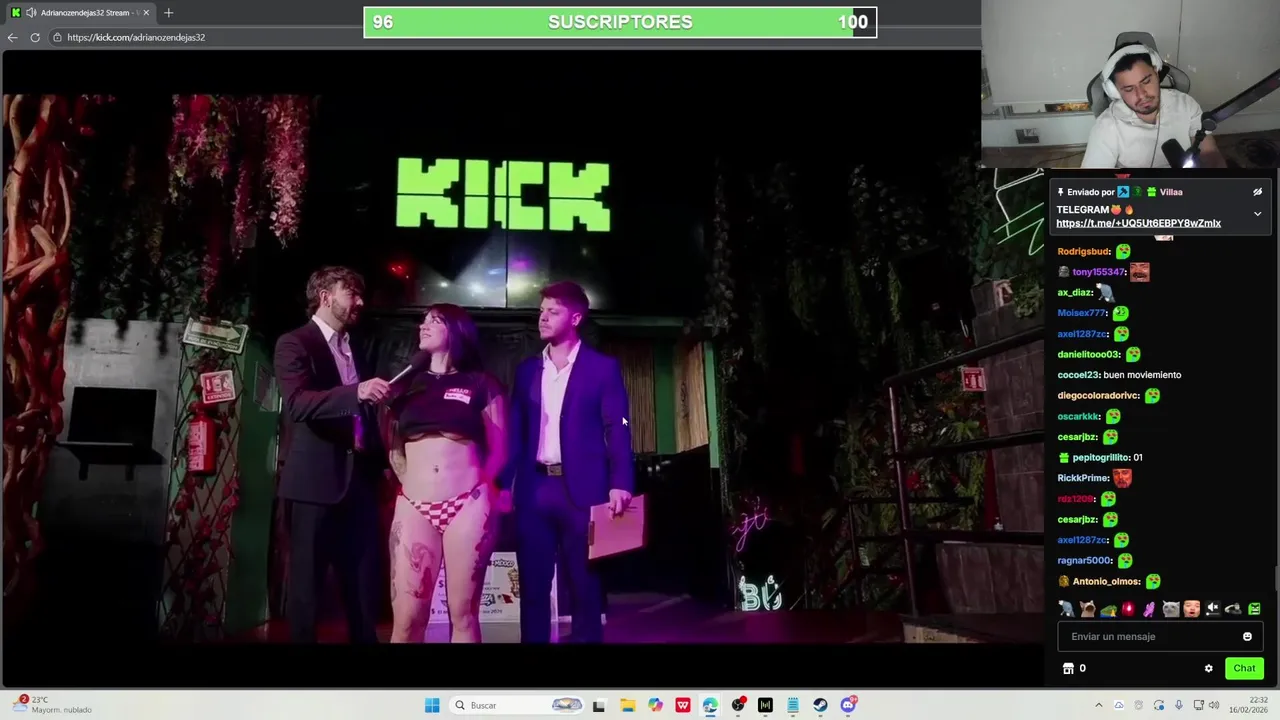Click the Suscriptores goal progress bar
The width and height of the screenshot is (1280, 720).
coord(620,22)
